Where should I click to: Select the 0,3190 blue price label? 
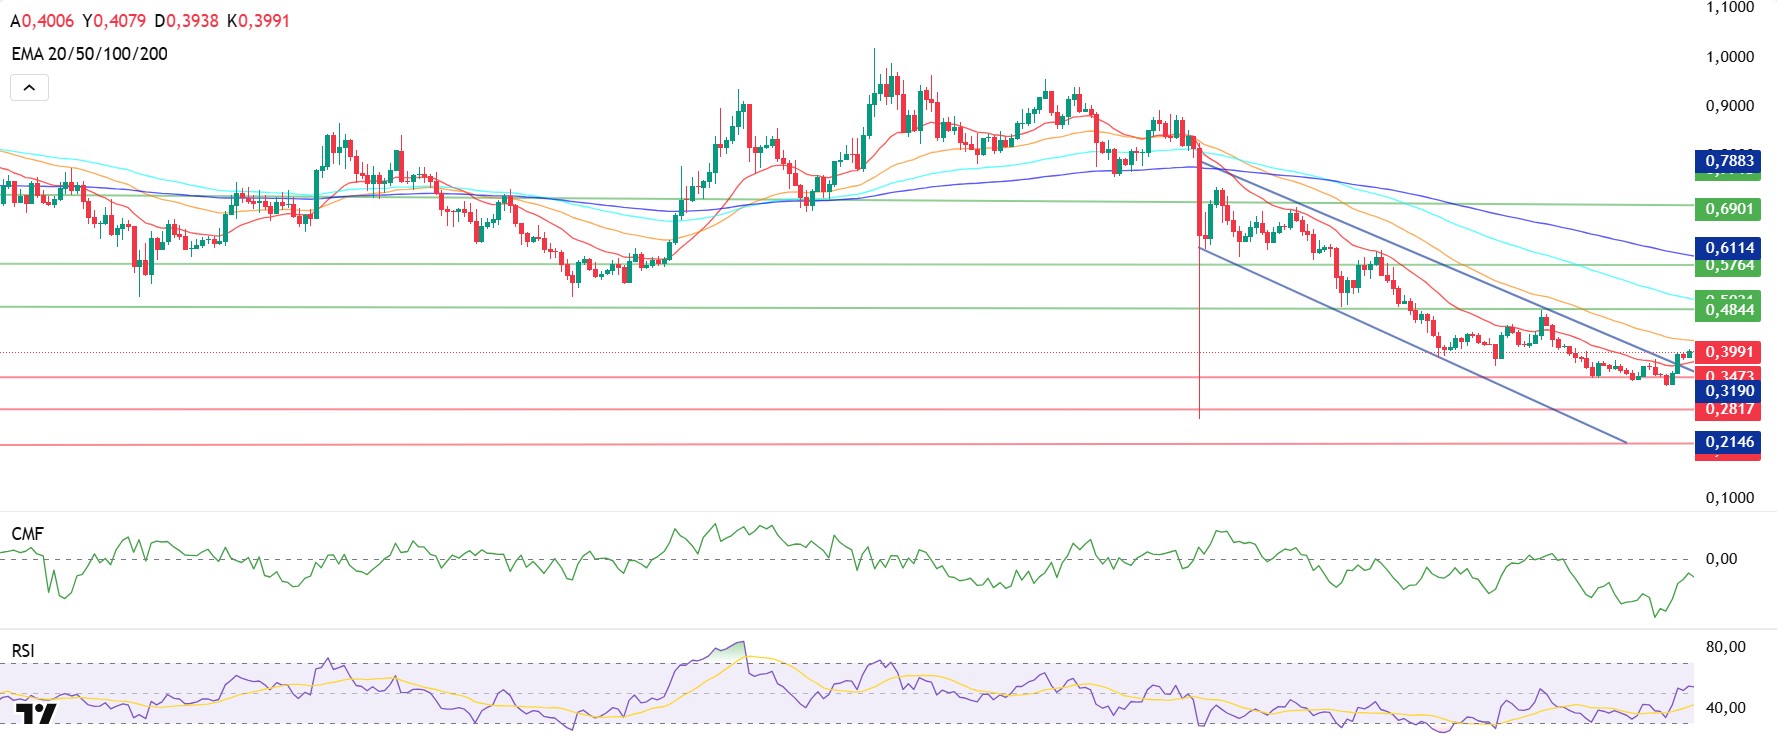[1729, 391]
